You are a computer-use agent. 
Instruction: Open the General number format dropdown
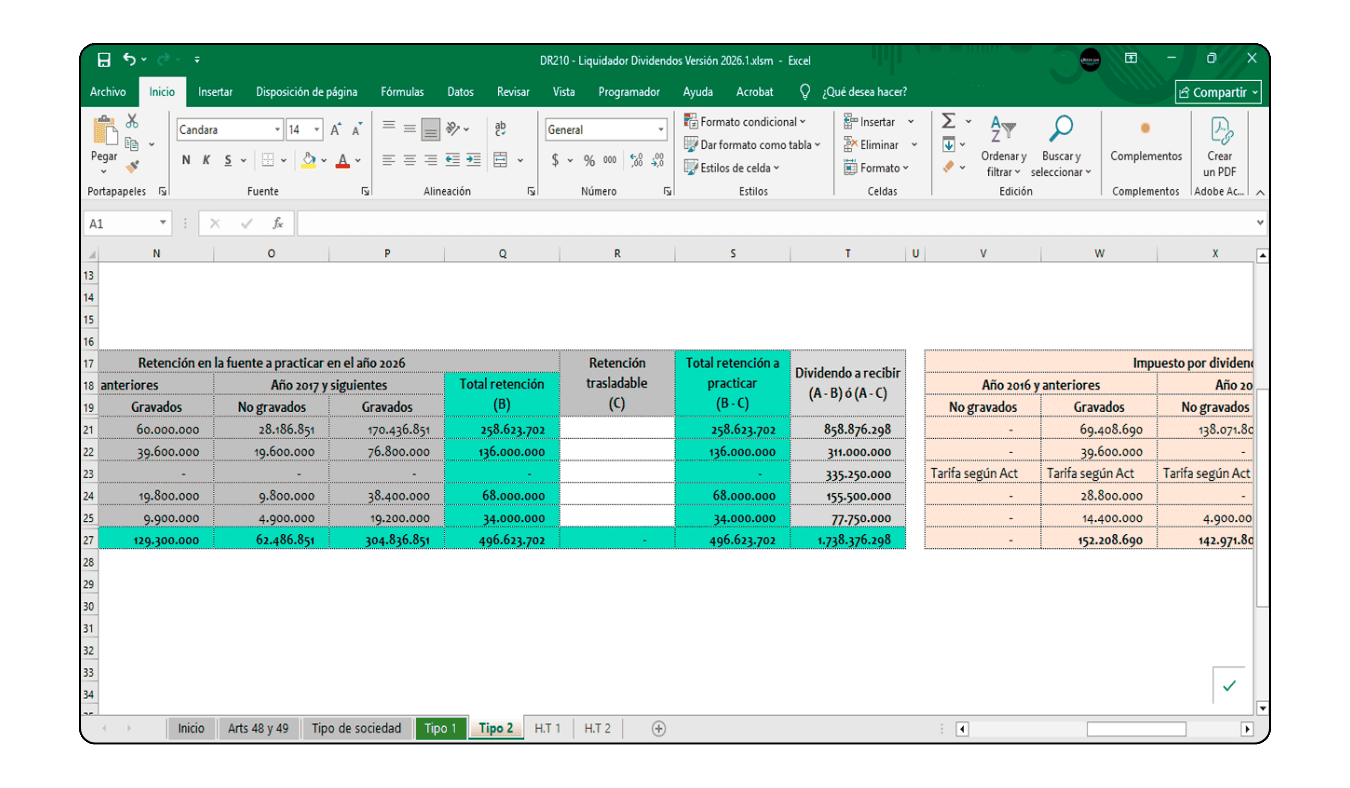click(x=661, y=129)
